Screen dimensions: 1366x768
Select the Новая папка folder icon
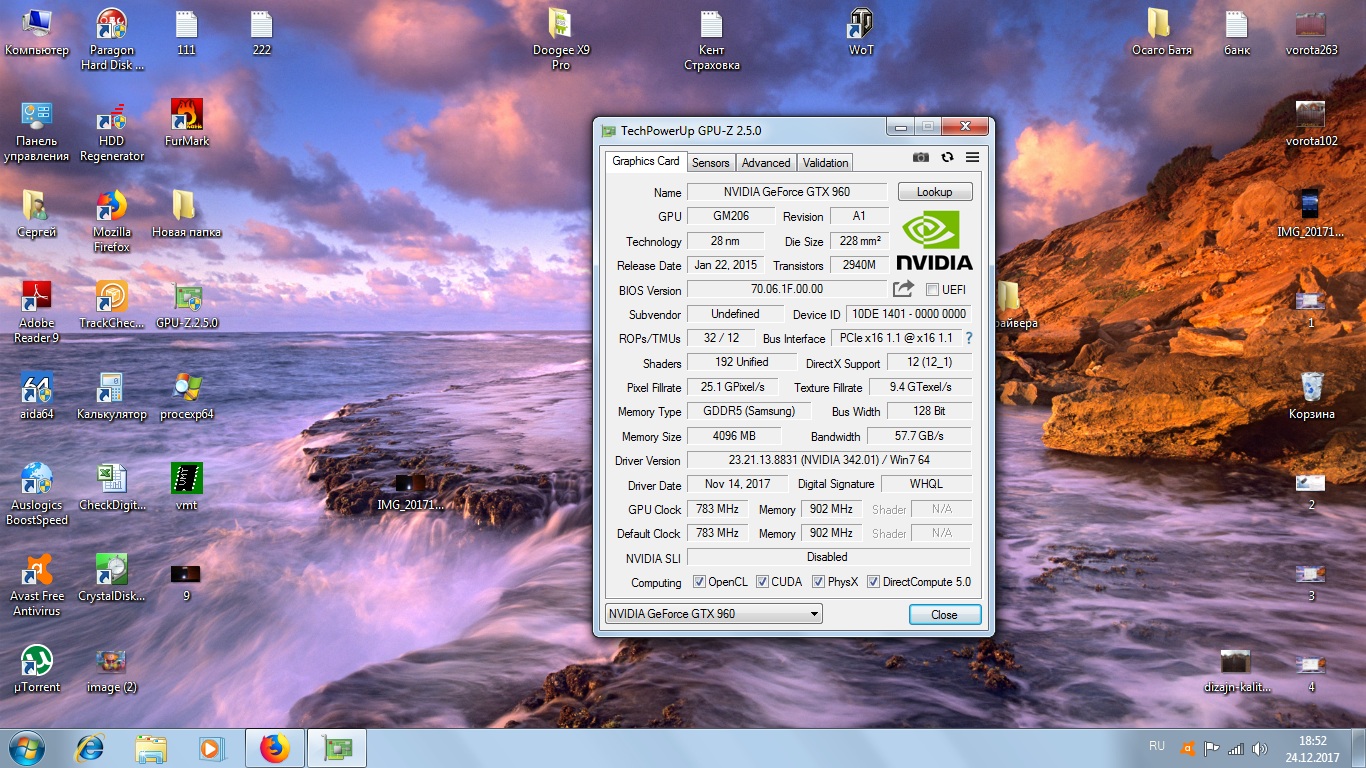point(187,214)
